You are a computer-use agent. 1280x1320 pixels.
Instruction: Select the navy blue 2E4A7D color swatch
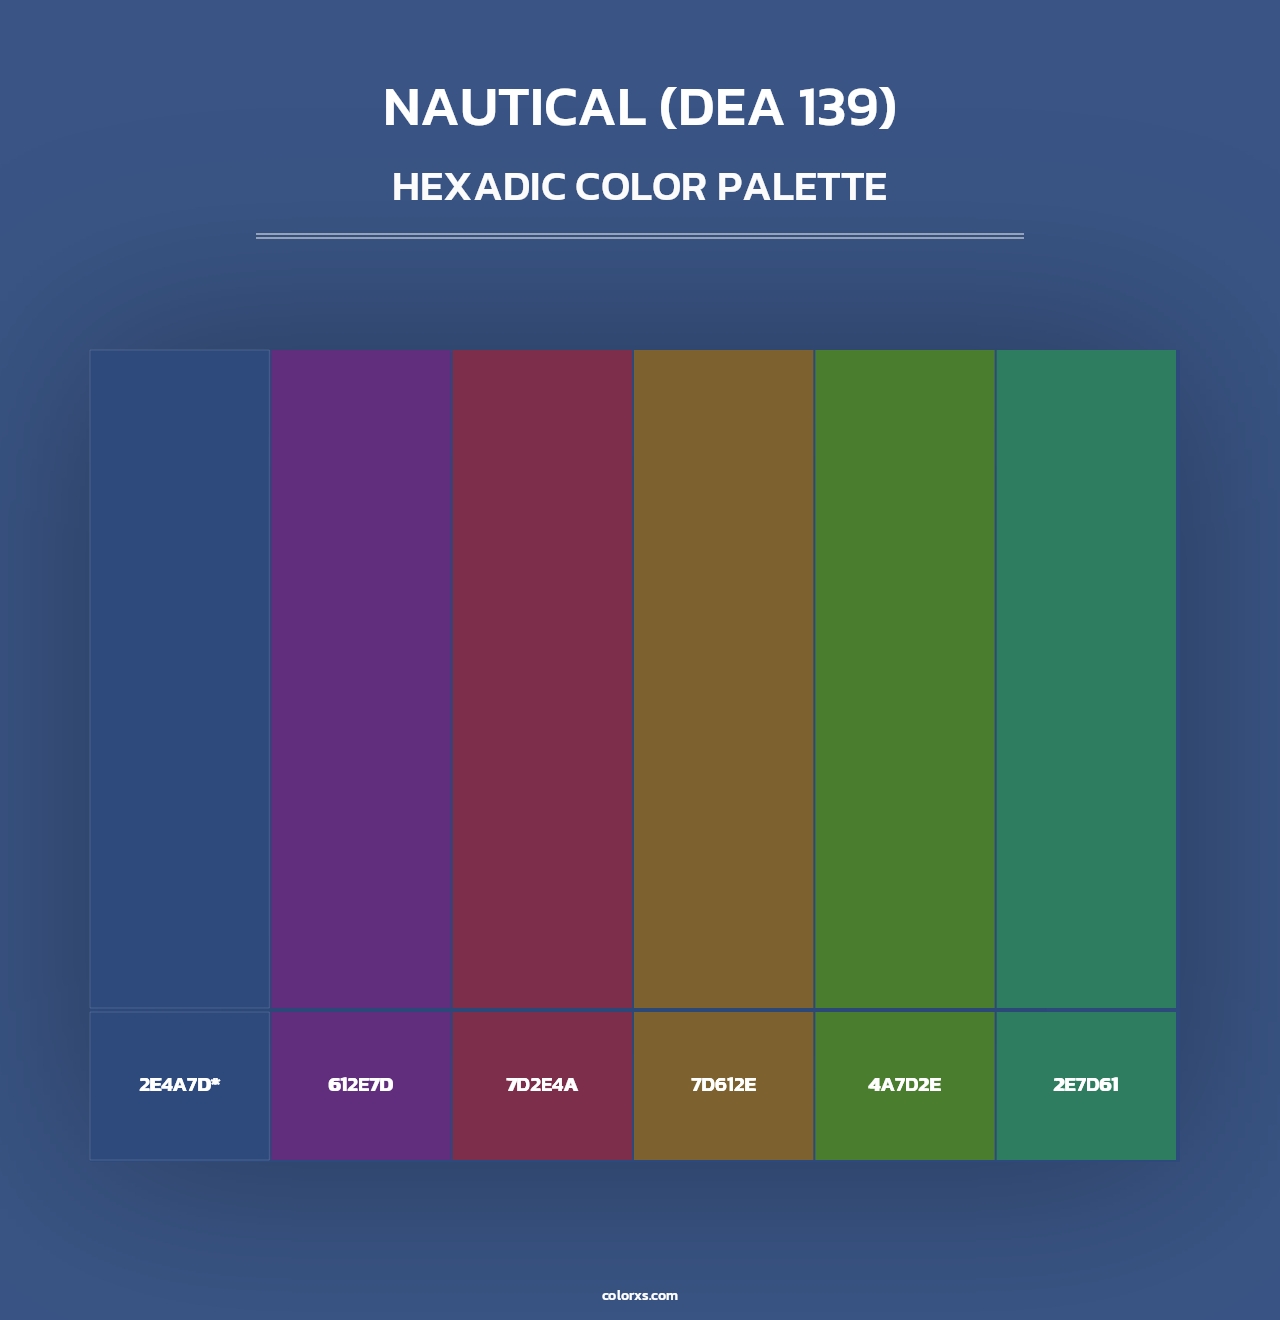[x=180, y=680]
